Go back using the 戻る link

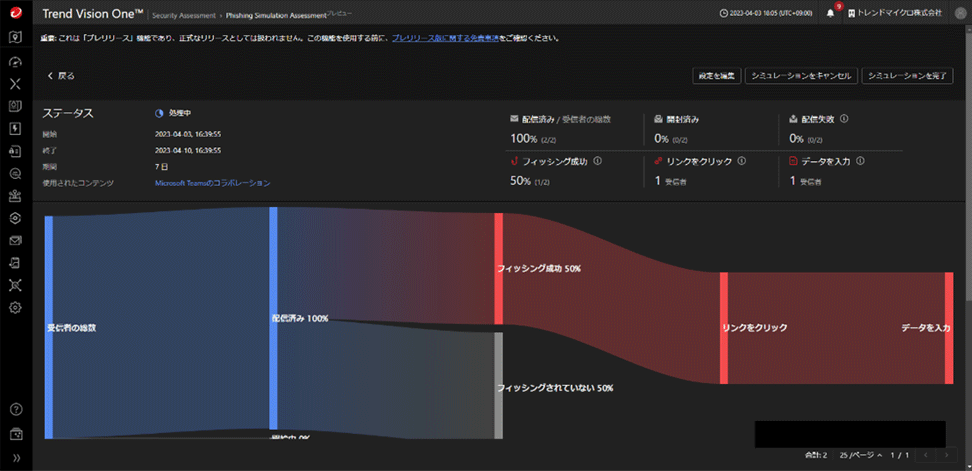[x=61, y=76]
